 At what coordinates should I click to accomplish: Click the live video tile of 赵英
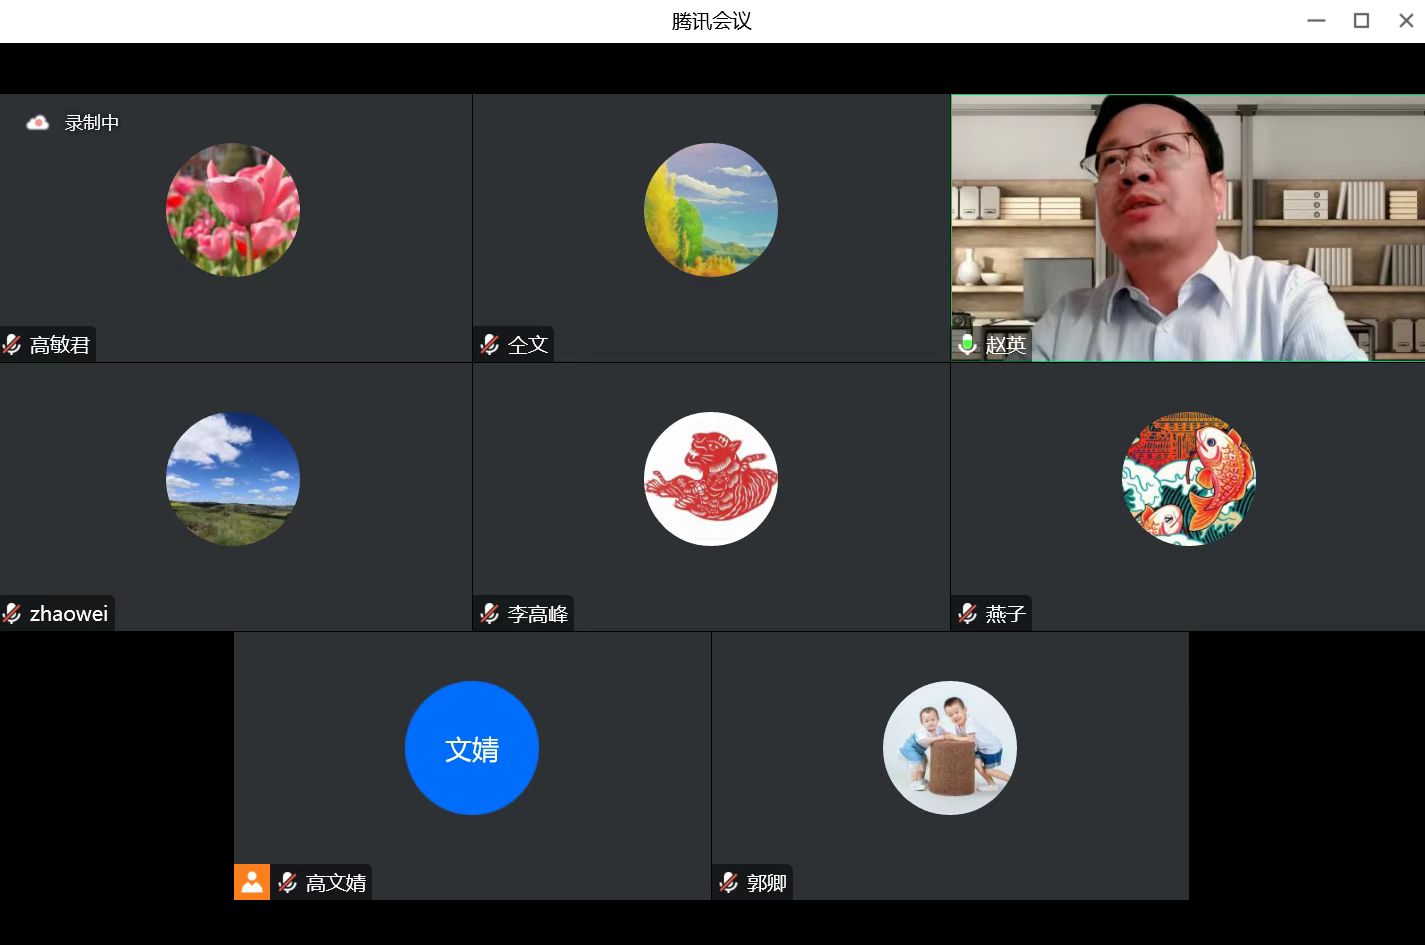(x=1187, y=228)
